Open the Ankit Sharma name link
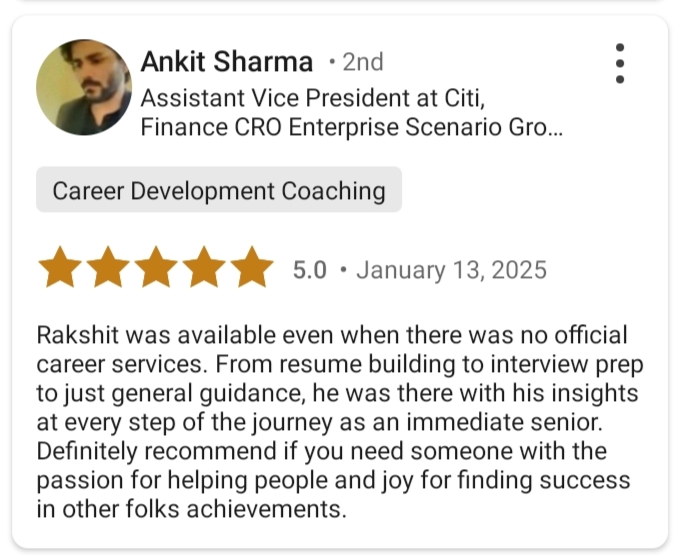The width and height of the screenshot is (683, 560). 227,62
